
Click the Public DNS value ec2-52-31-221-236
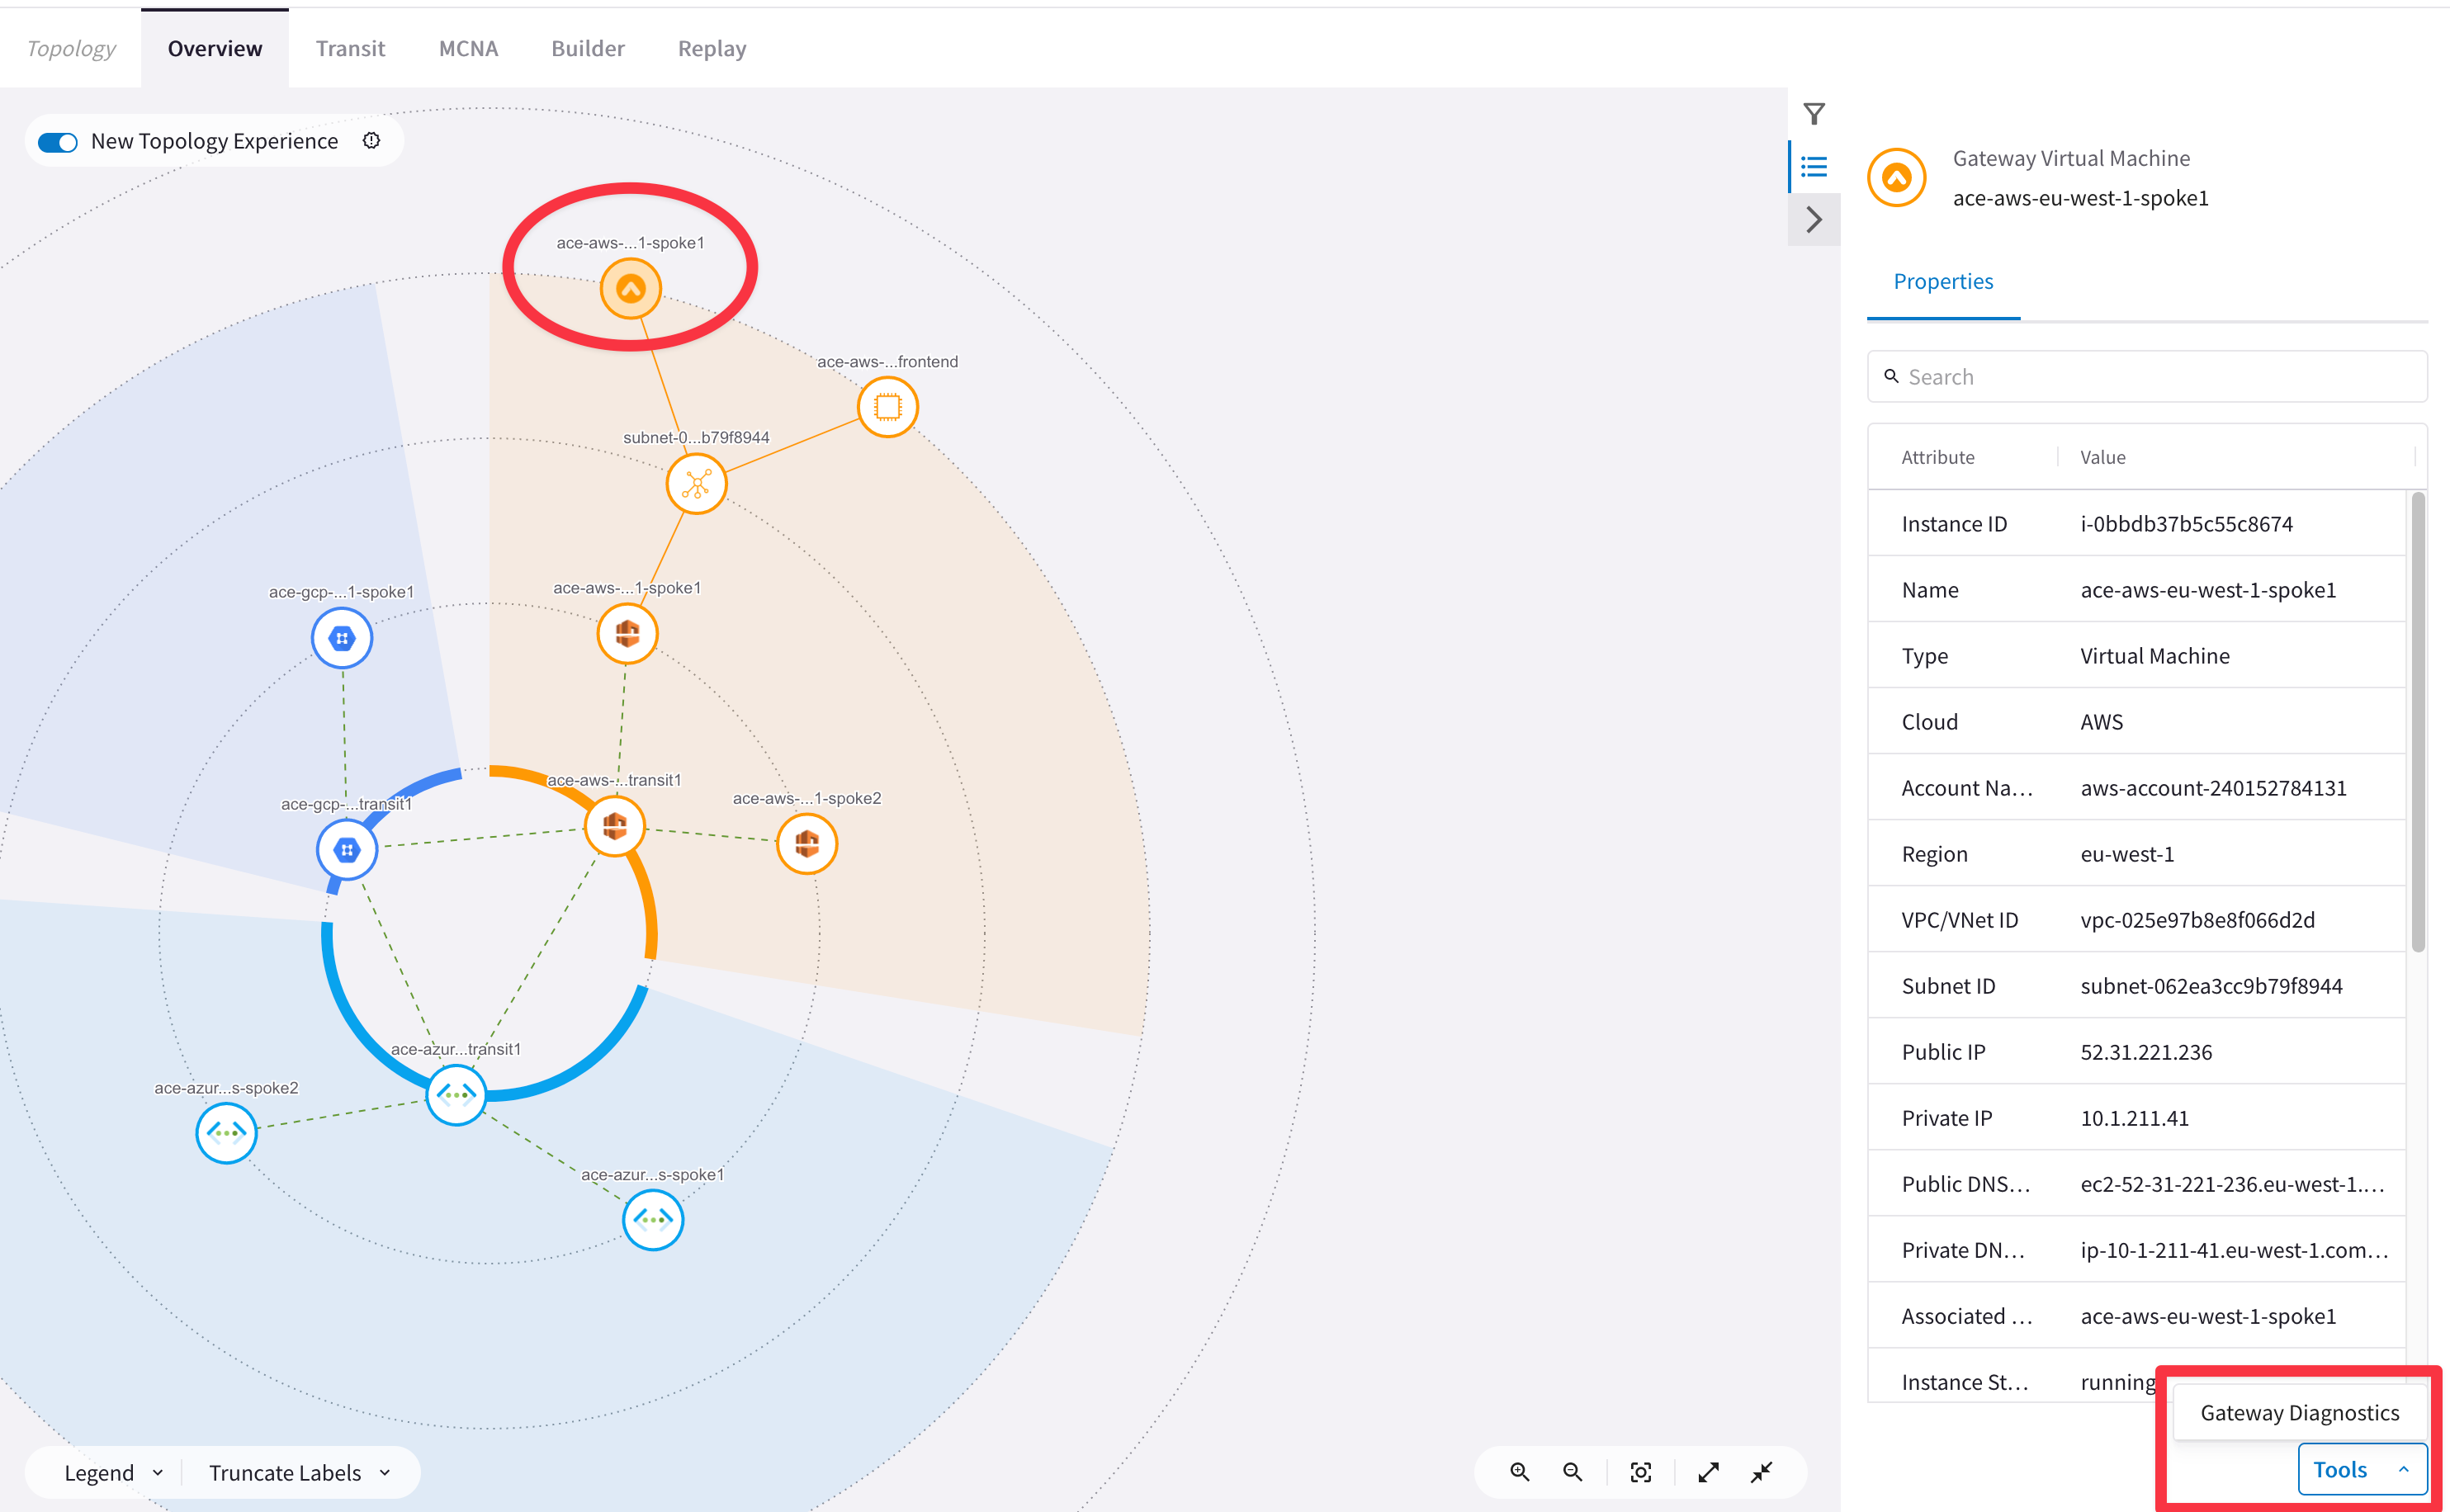[x=2232, y=1184]
